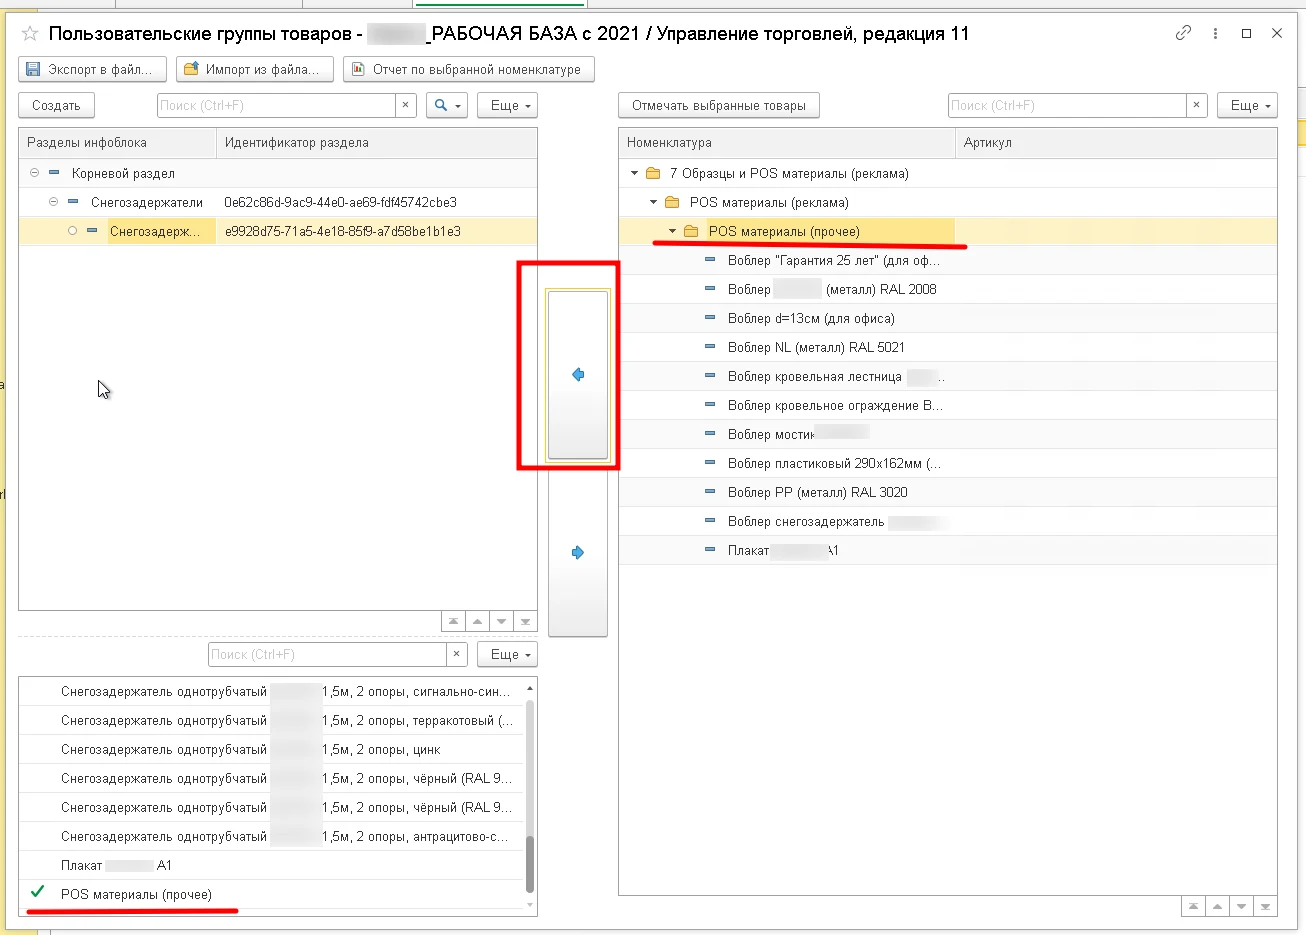Open Отчет по выбранной номенклатуре
The width and height of the screenshot is (1306, 935).
click(x=468, y=69)
